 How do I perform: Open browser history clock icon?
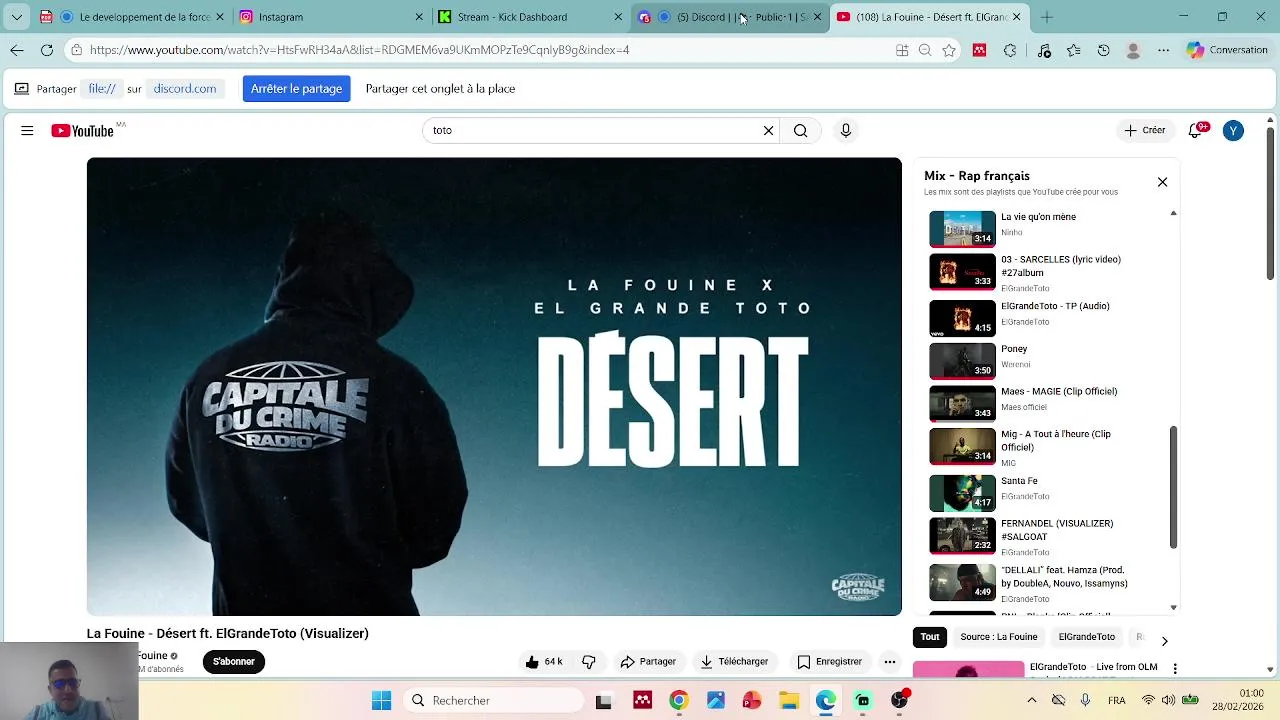(x=1104, y=50)
